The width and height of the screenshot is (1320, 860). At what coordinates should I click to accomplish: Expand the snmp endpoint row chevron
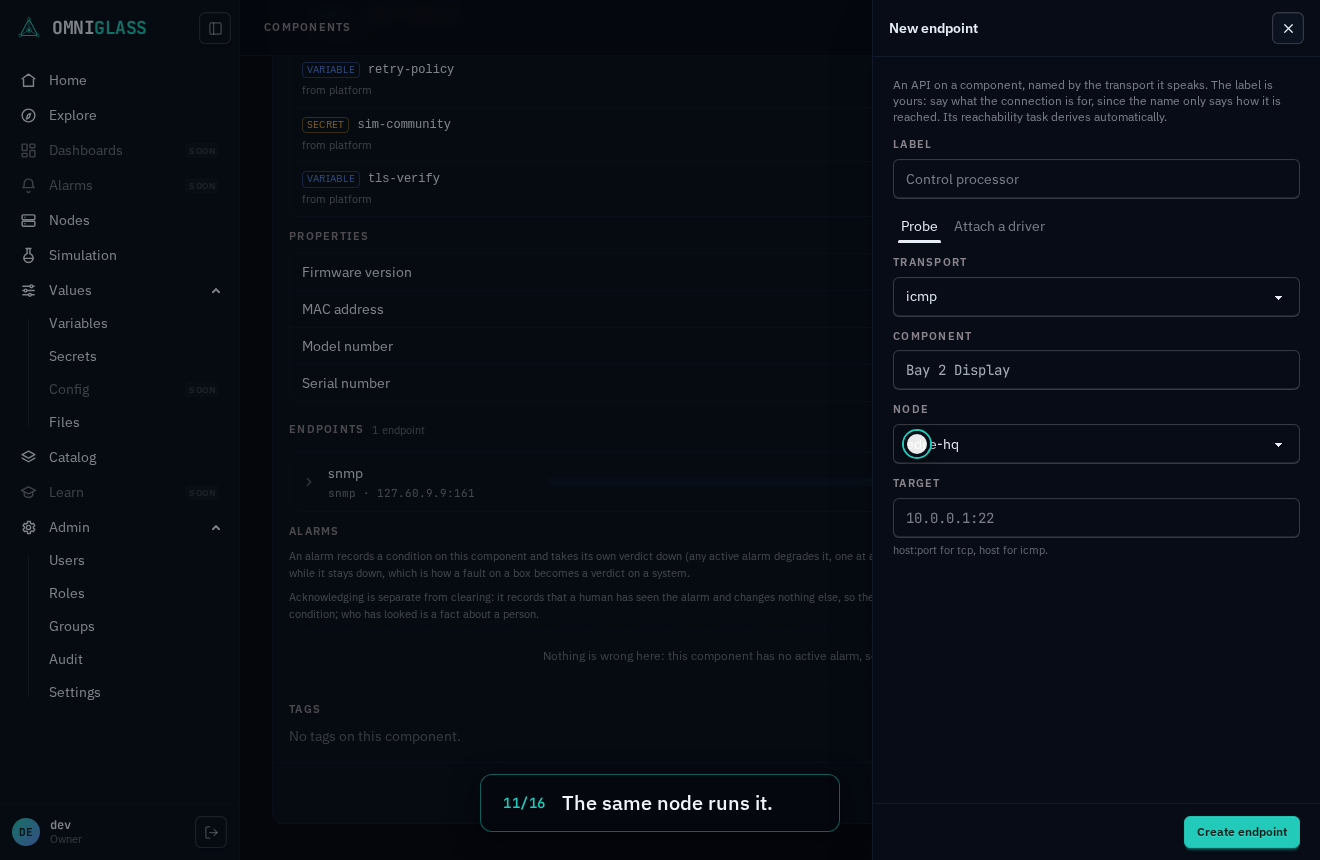point(309,482)
